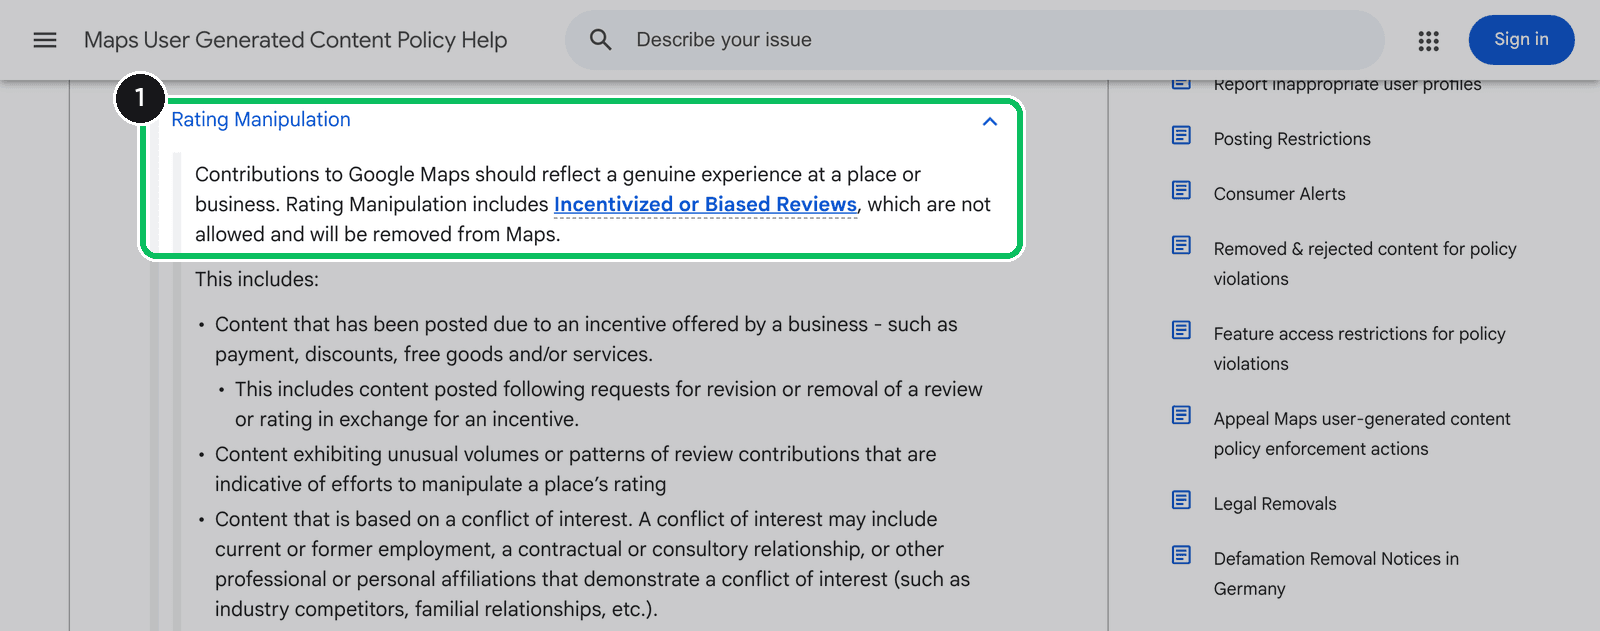Open the hamburger main menu
The width and height of the screenshot is (1600, 631).
45,40
